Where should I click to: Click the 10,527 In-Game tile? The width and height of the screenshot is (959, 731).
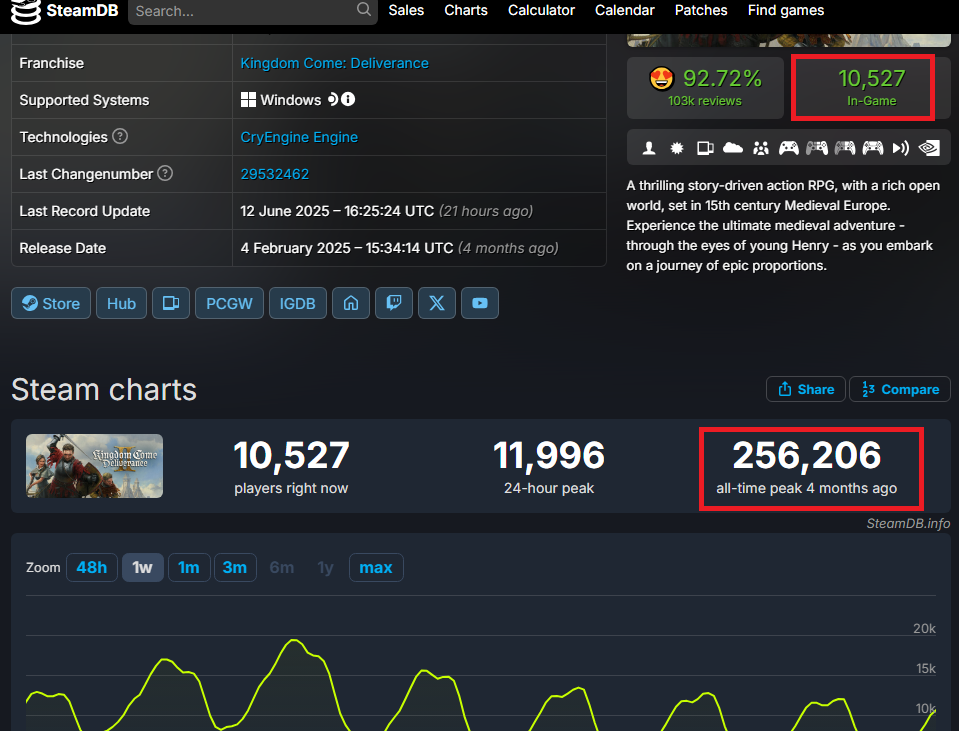[x=872, y=87]
